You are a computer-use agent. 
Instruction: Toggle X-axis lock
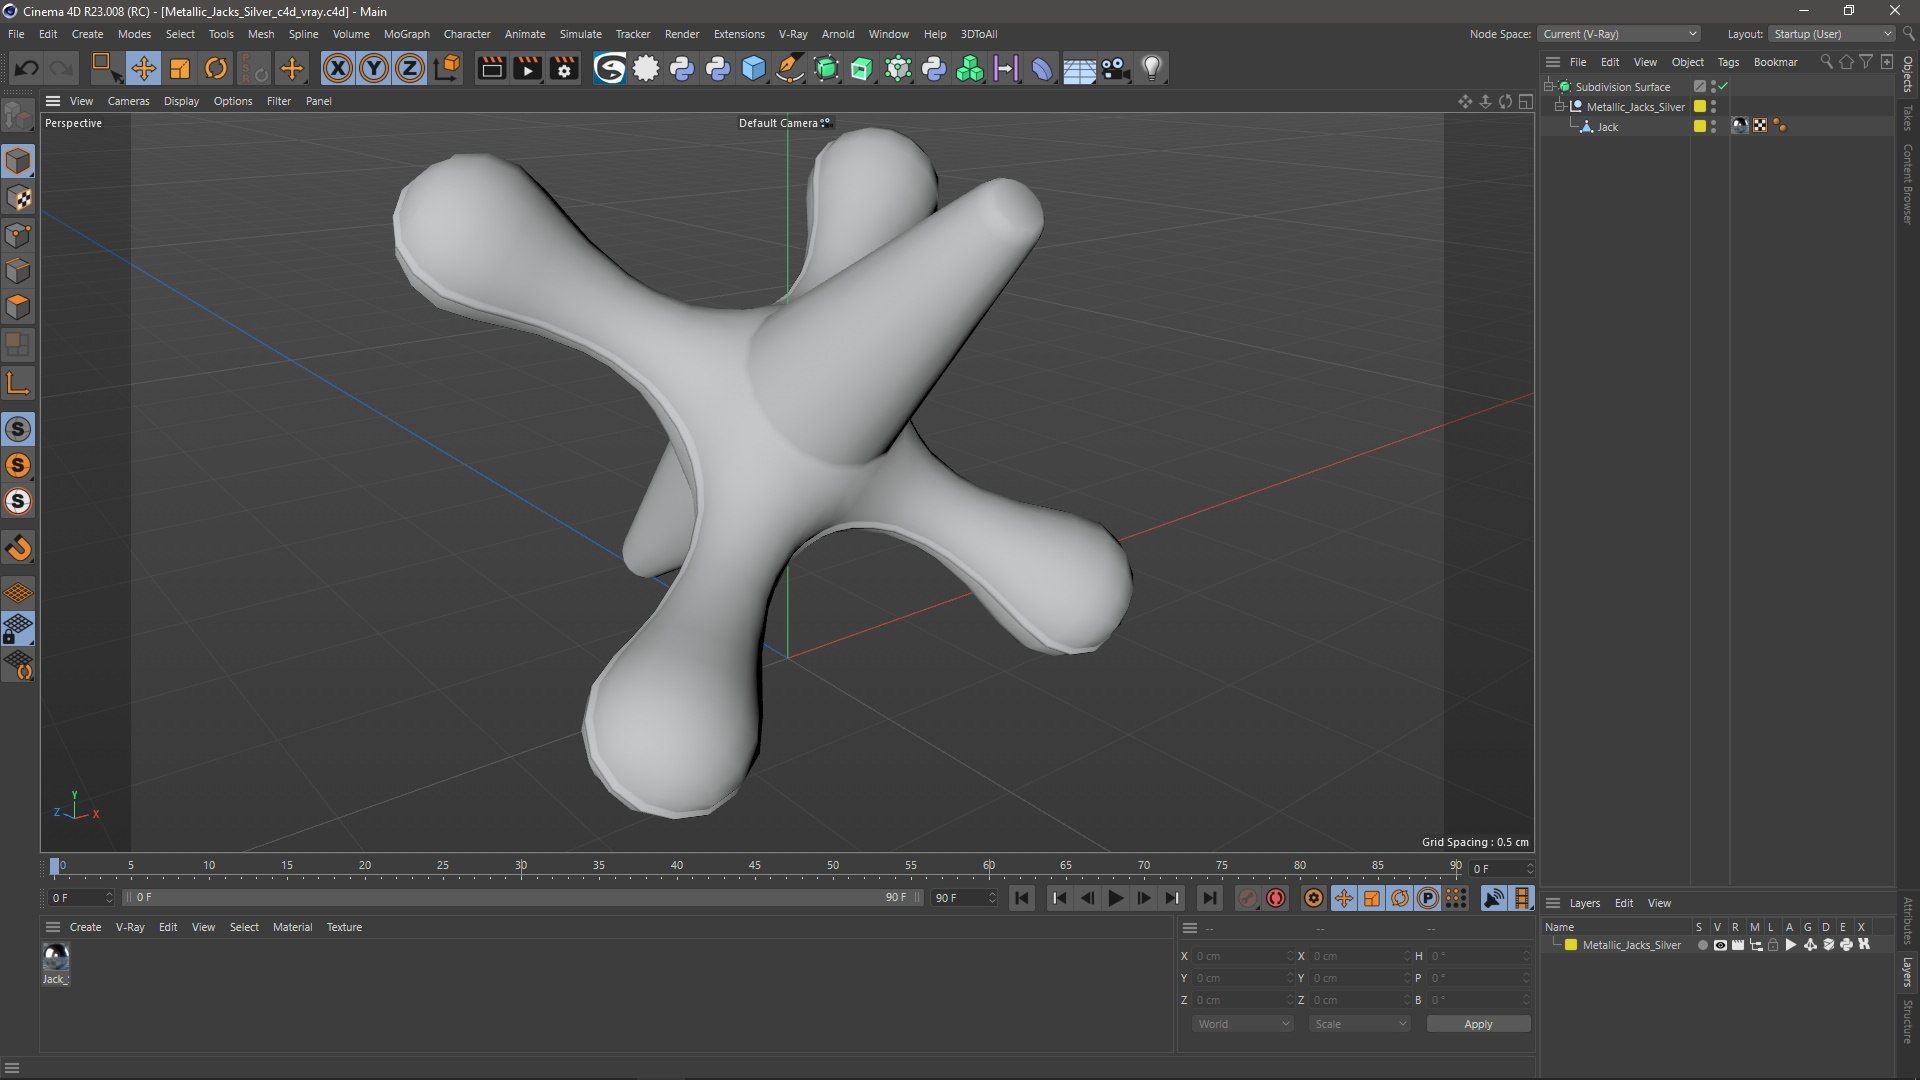point(338,68)
